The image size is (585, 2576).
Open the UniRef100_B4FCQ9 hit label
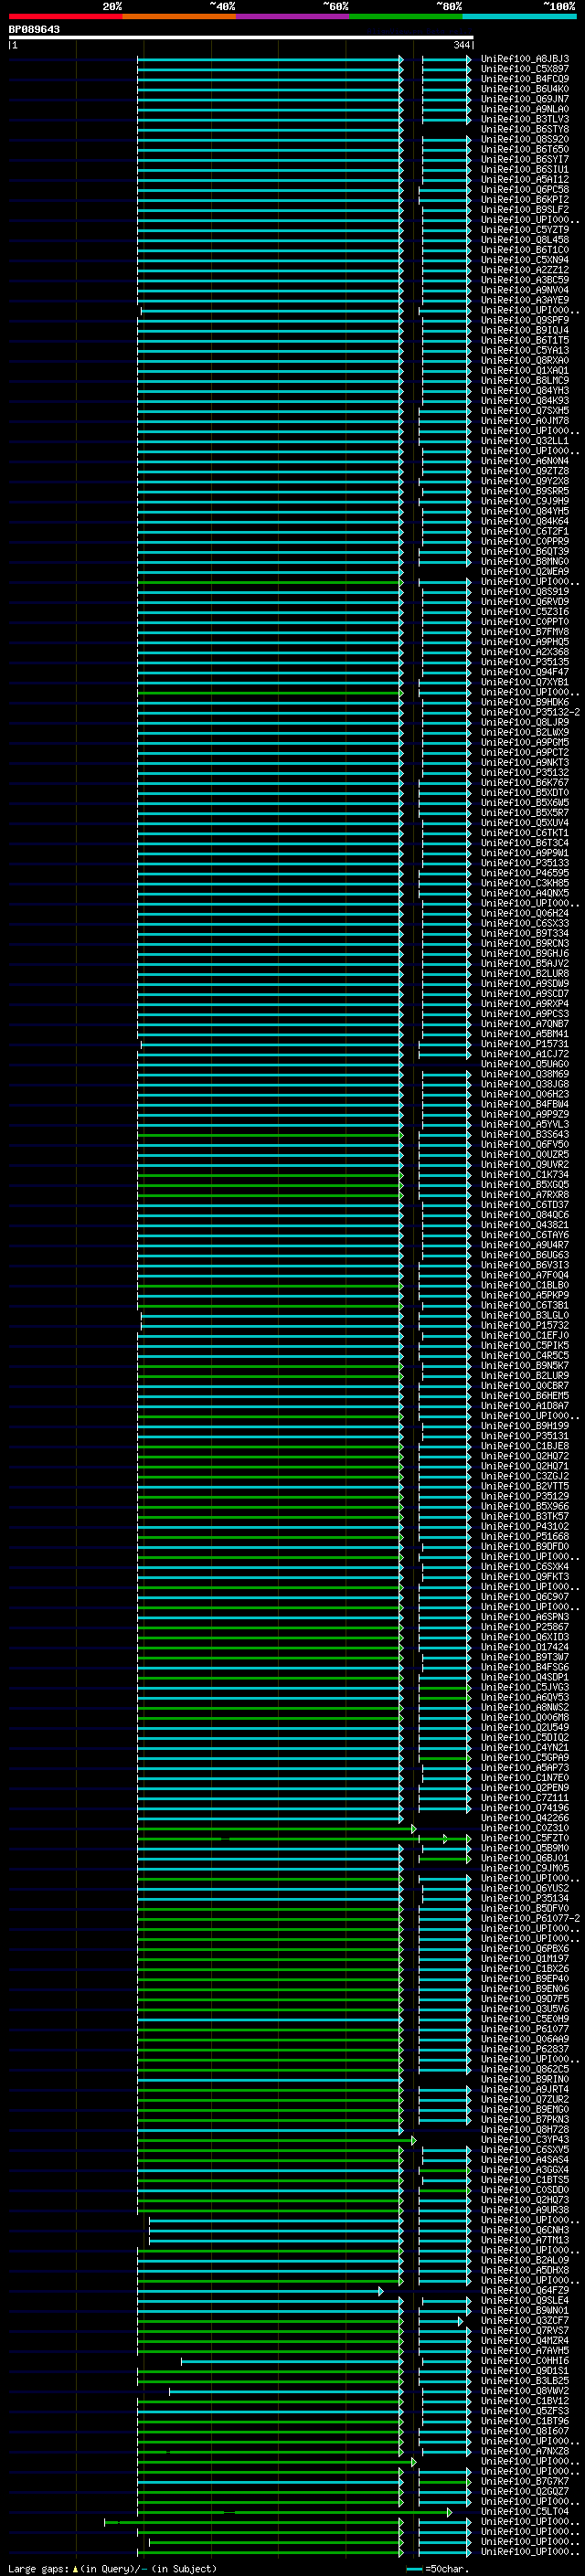tap(525, 79)
